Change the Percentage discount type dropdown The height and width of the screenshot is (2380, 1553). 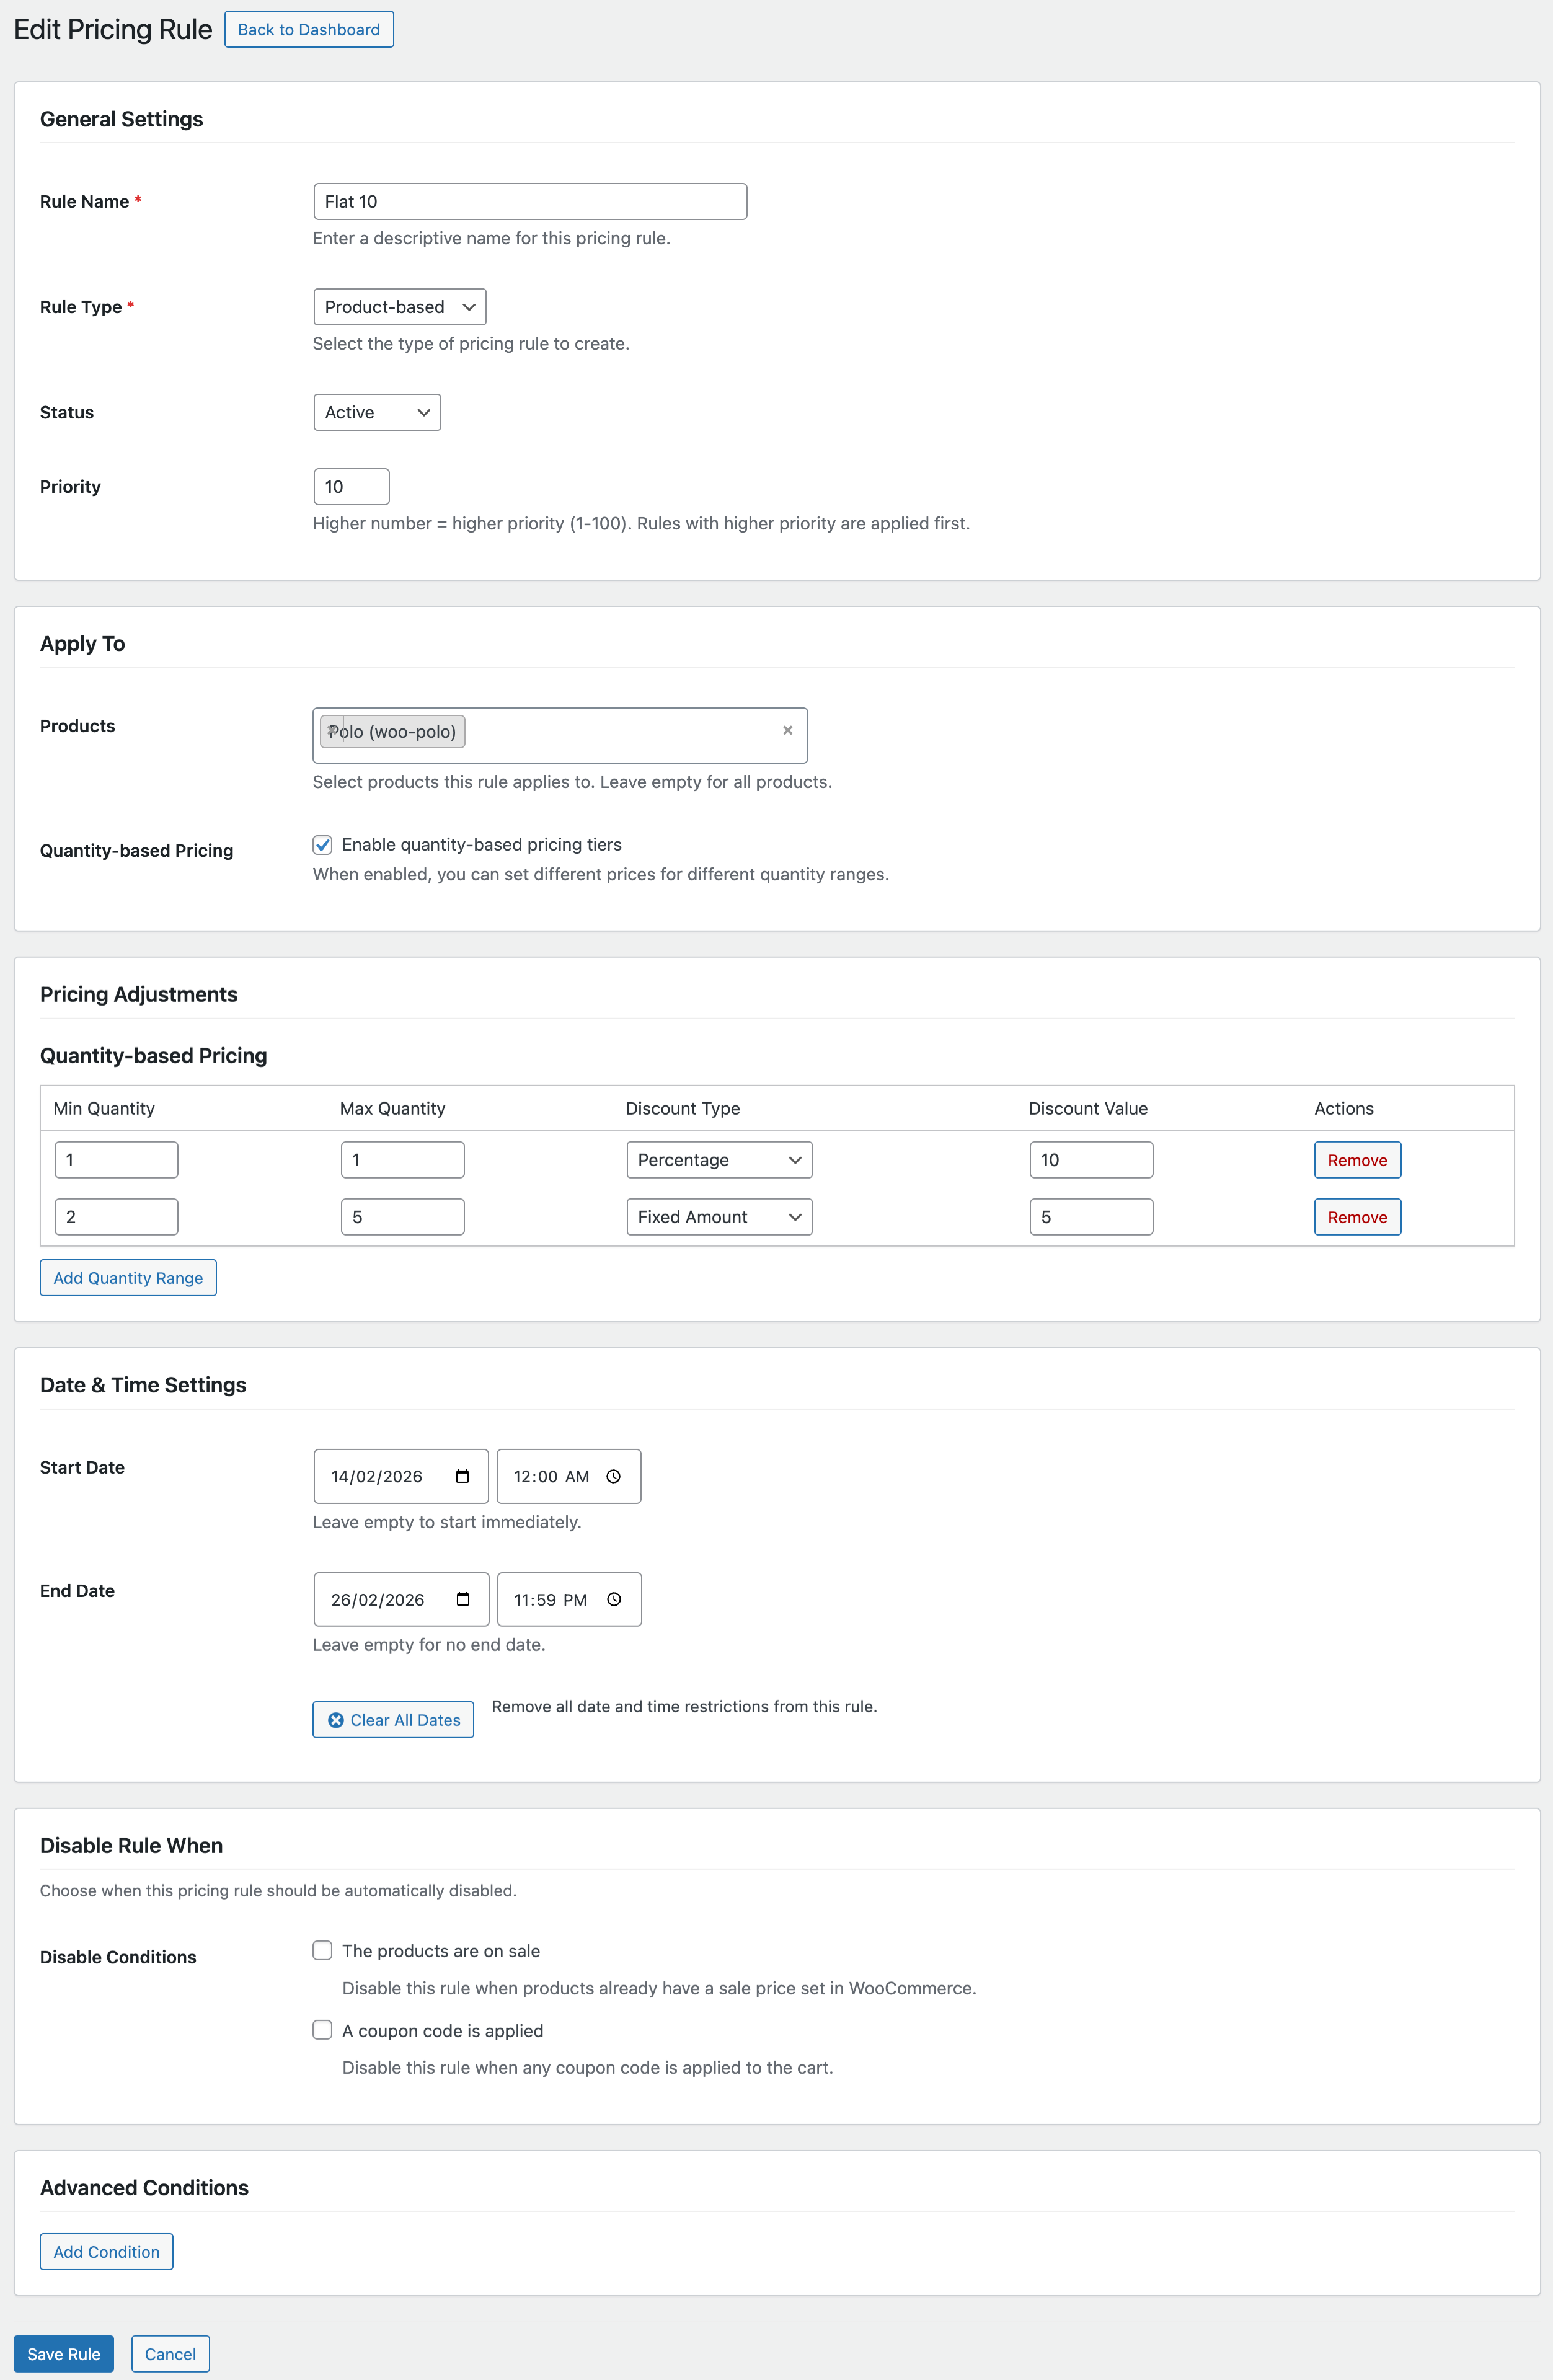tap(718, 1159)
